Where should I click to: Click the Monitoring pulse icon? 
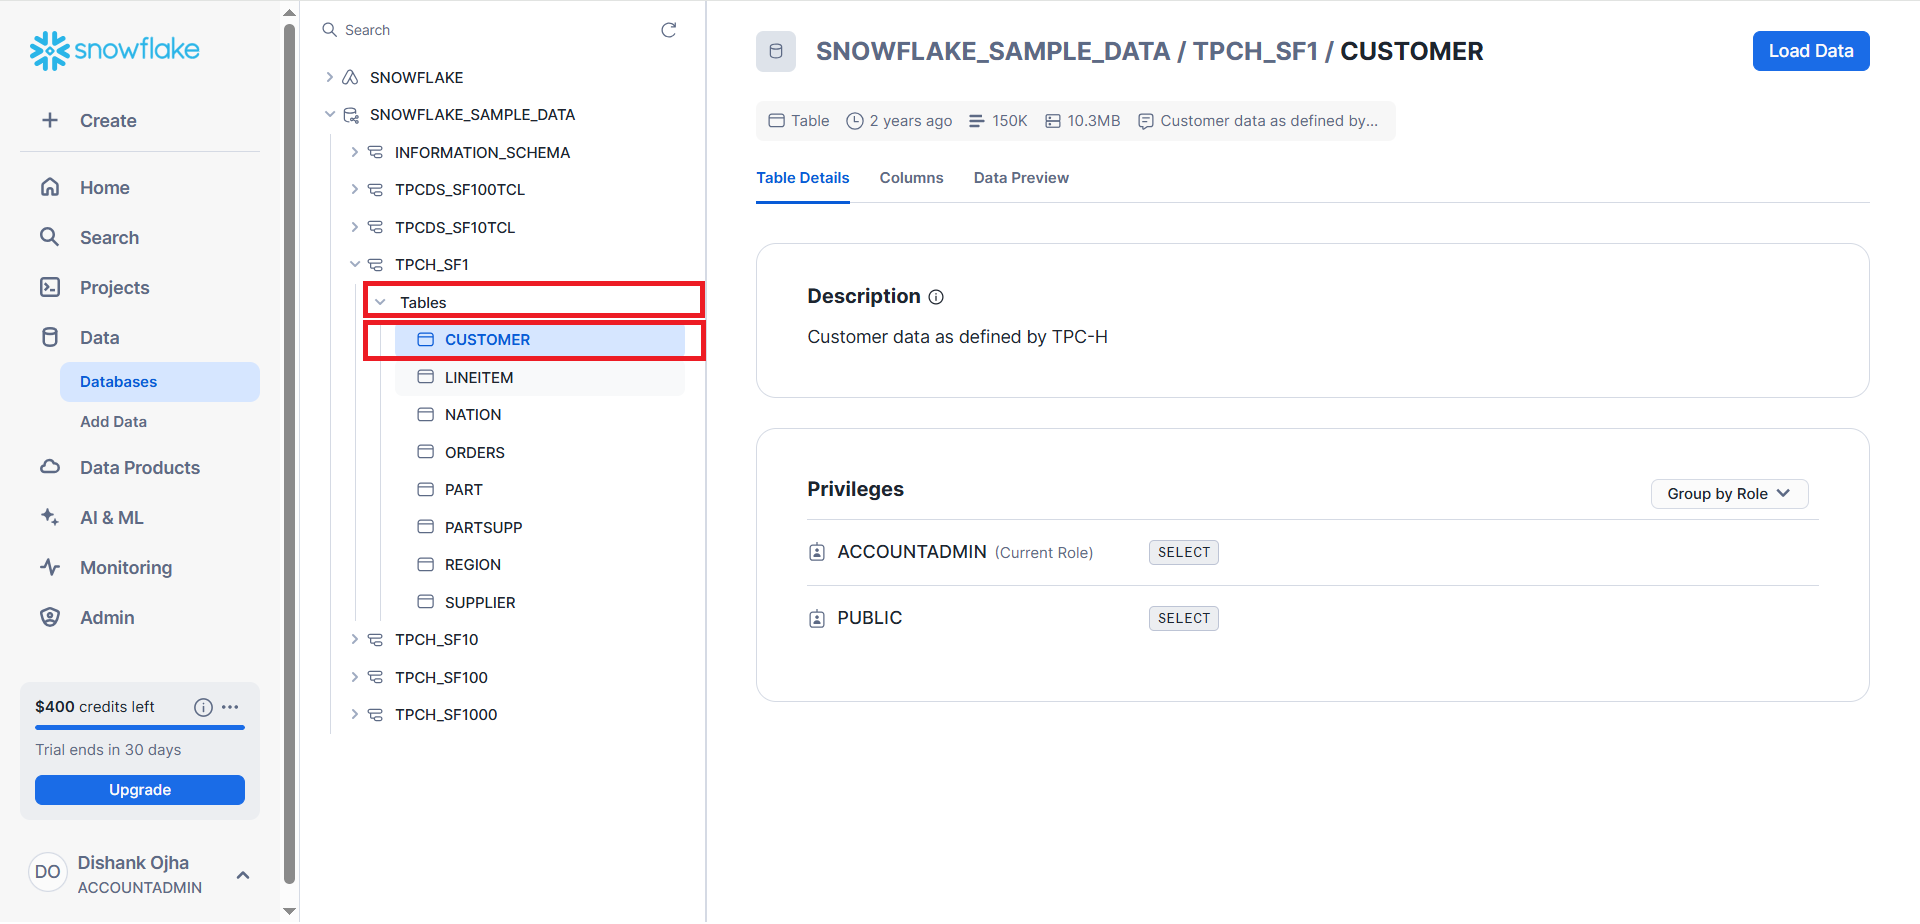point(50,567)
